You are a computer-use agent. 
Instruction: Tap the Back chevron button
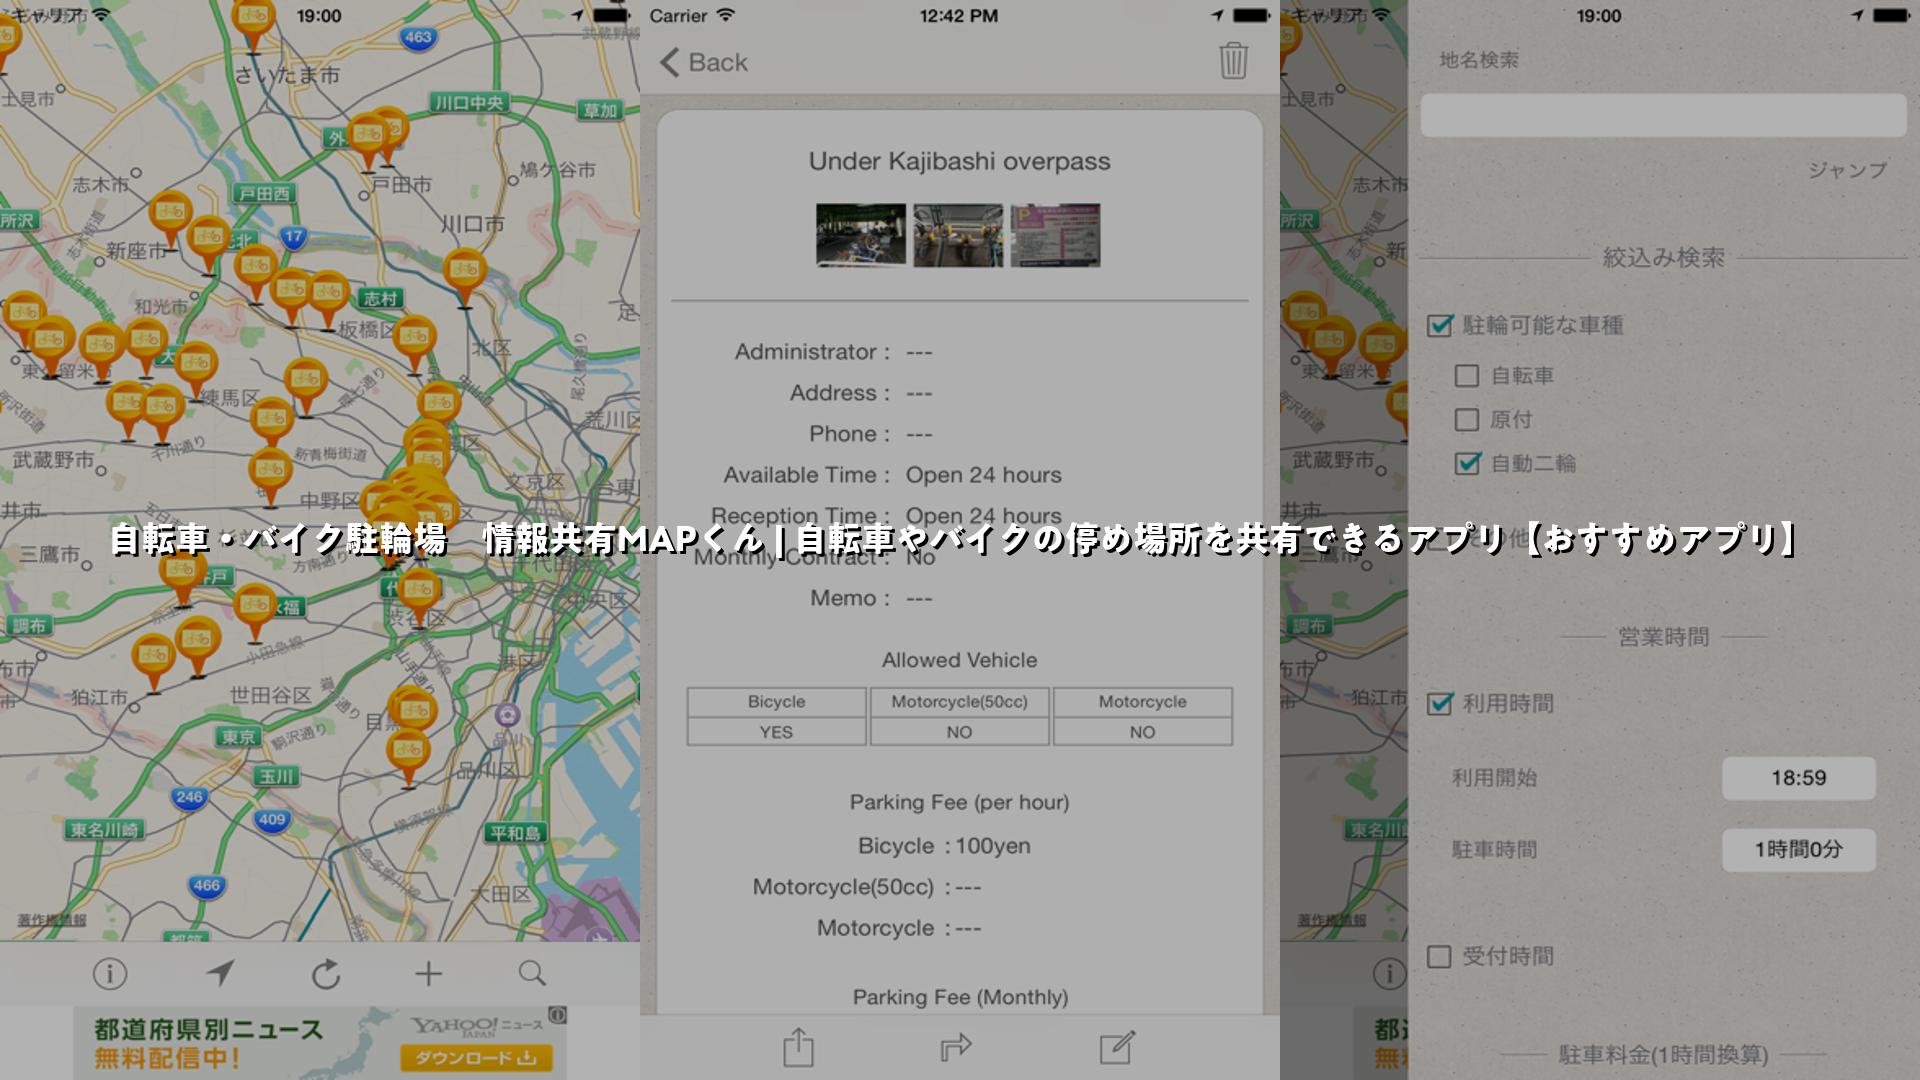(704, 62)
